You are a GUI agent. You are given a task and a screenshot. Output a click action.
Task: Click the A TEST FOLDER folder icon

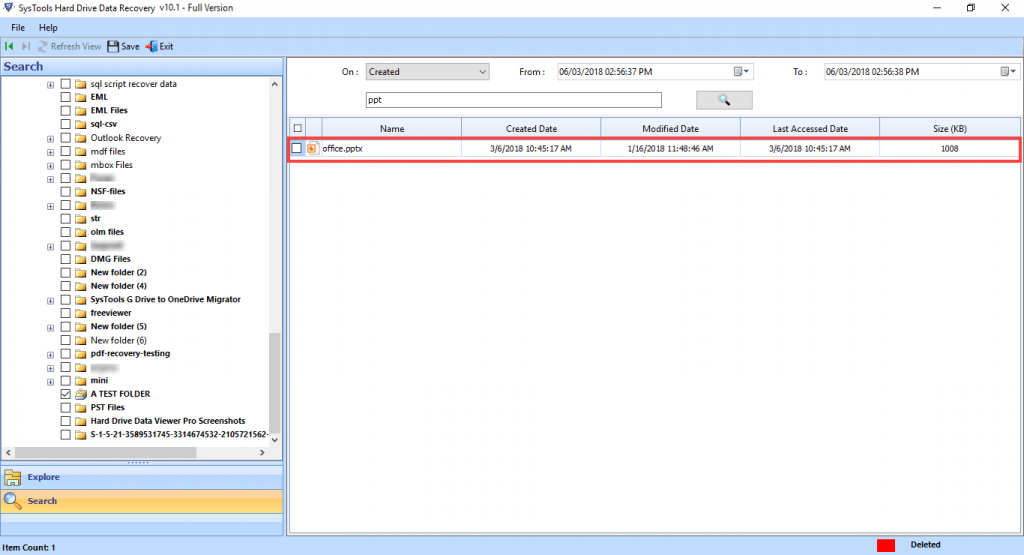pos(81,394)
